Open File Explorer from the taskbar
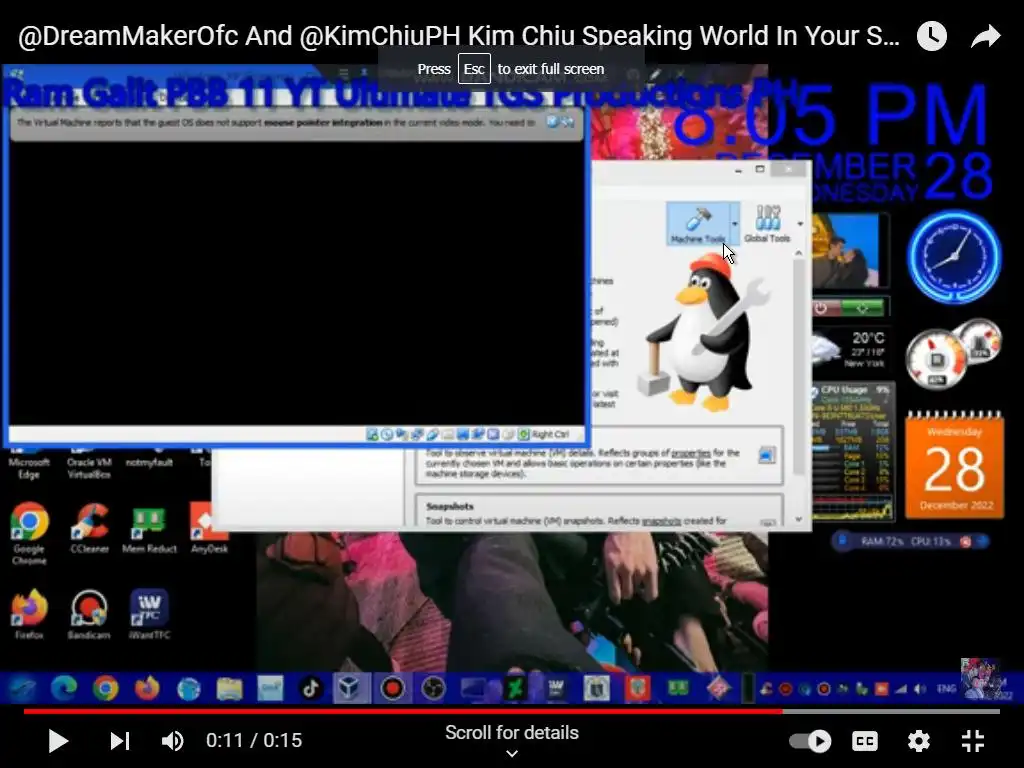This screenshot has width=1024, height=768. [x=230, y=688]
